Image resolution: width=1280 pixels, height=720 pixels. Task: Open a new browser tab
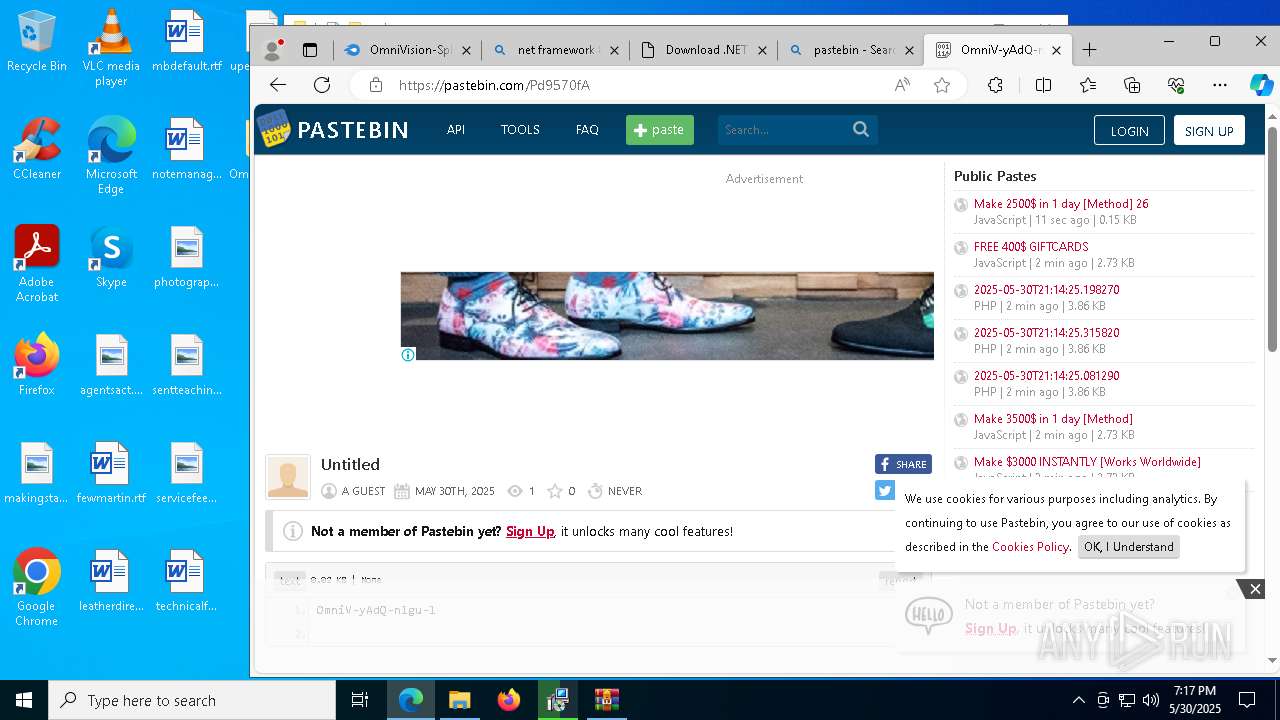pyautogui.click(x=1090, y=49)
